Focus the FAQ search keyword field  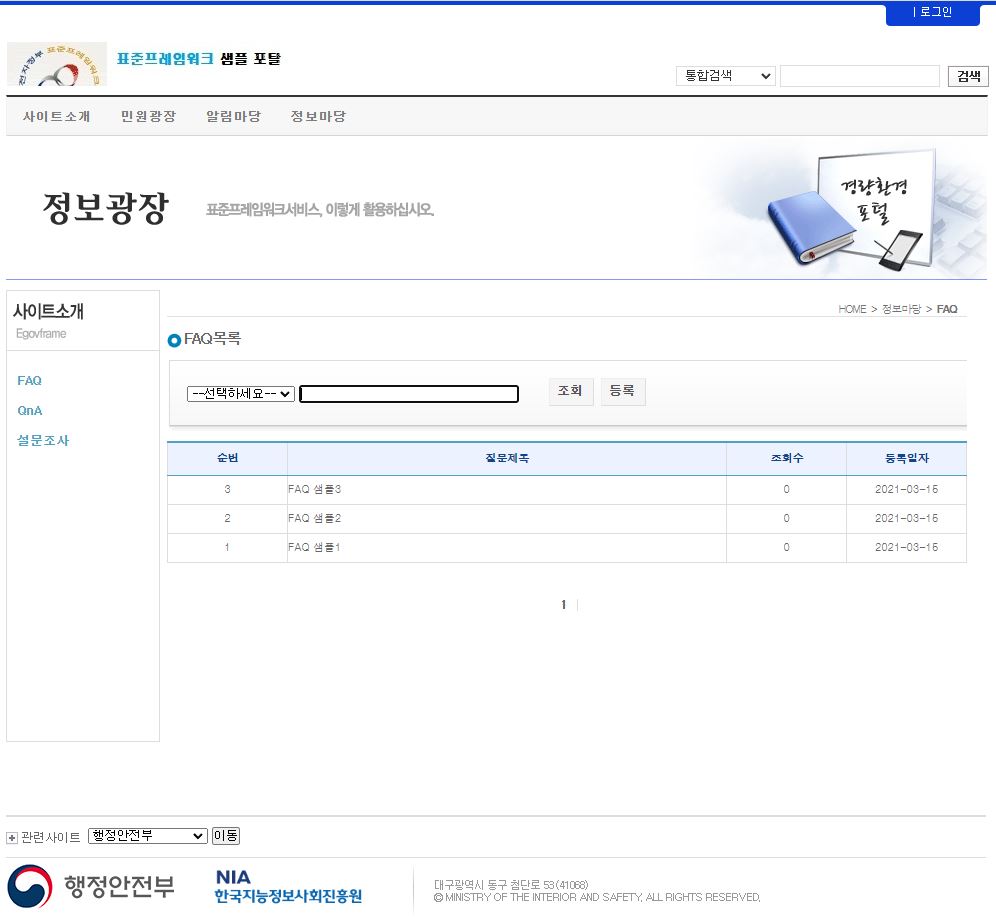[409, 394]
